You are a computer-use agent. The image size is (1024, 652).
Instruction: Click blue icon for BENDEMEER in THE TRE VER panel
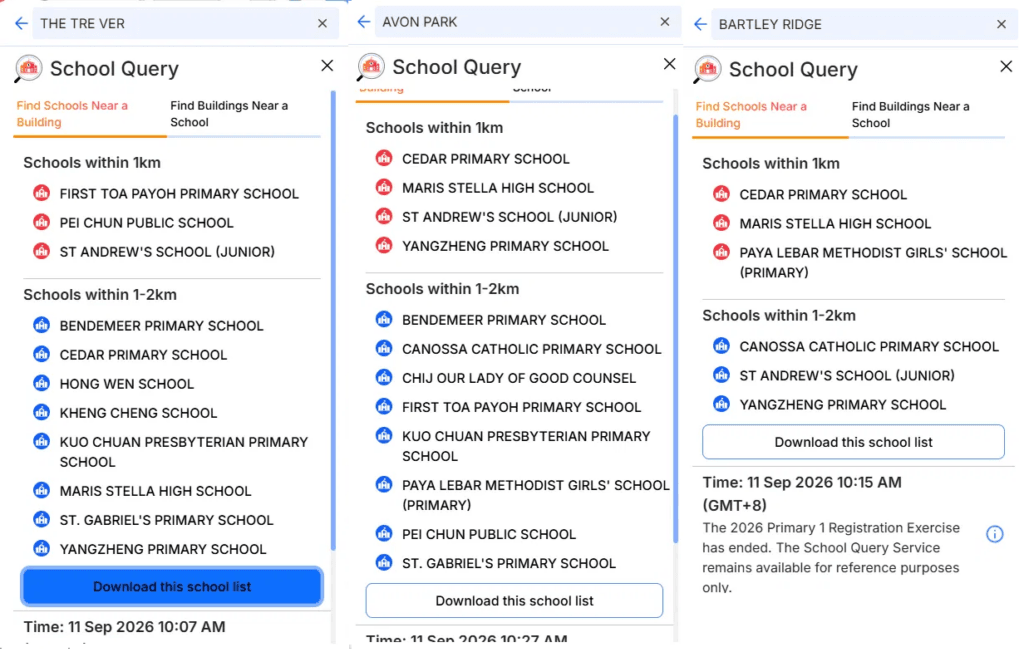coord(41,325)
